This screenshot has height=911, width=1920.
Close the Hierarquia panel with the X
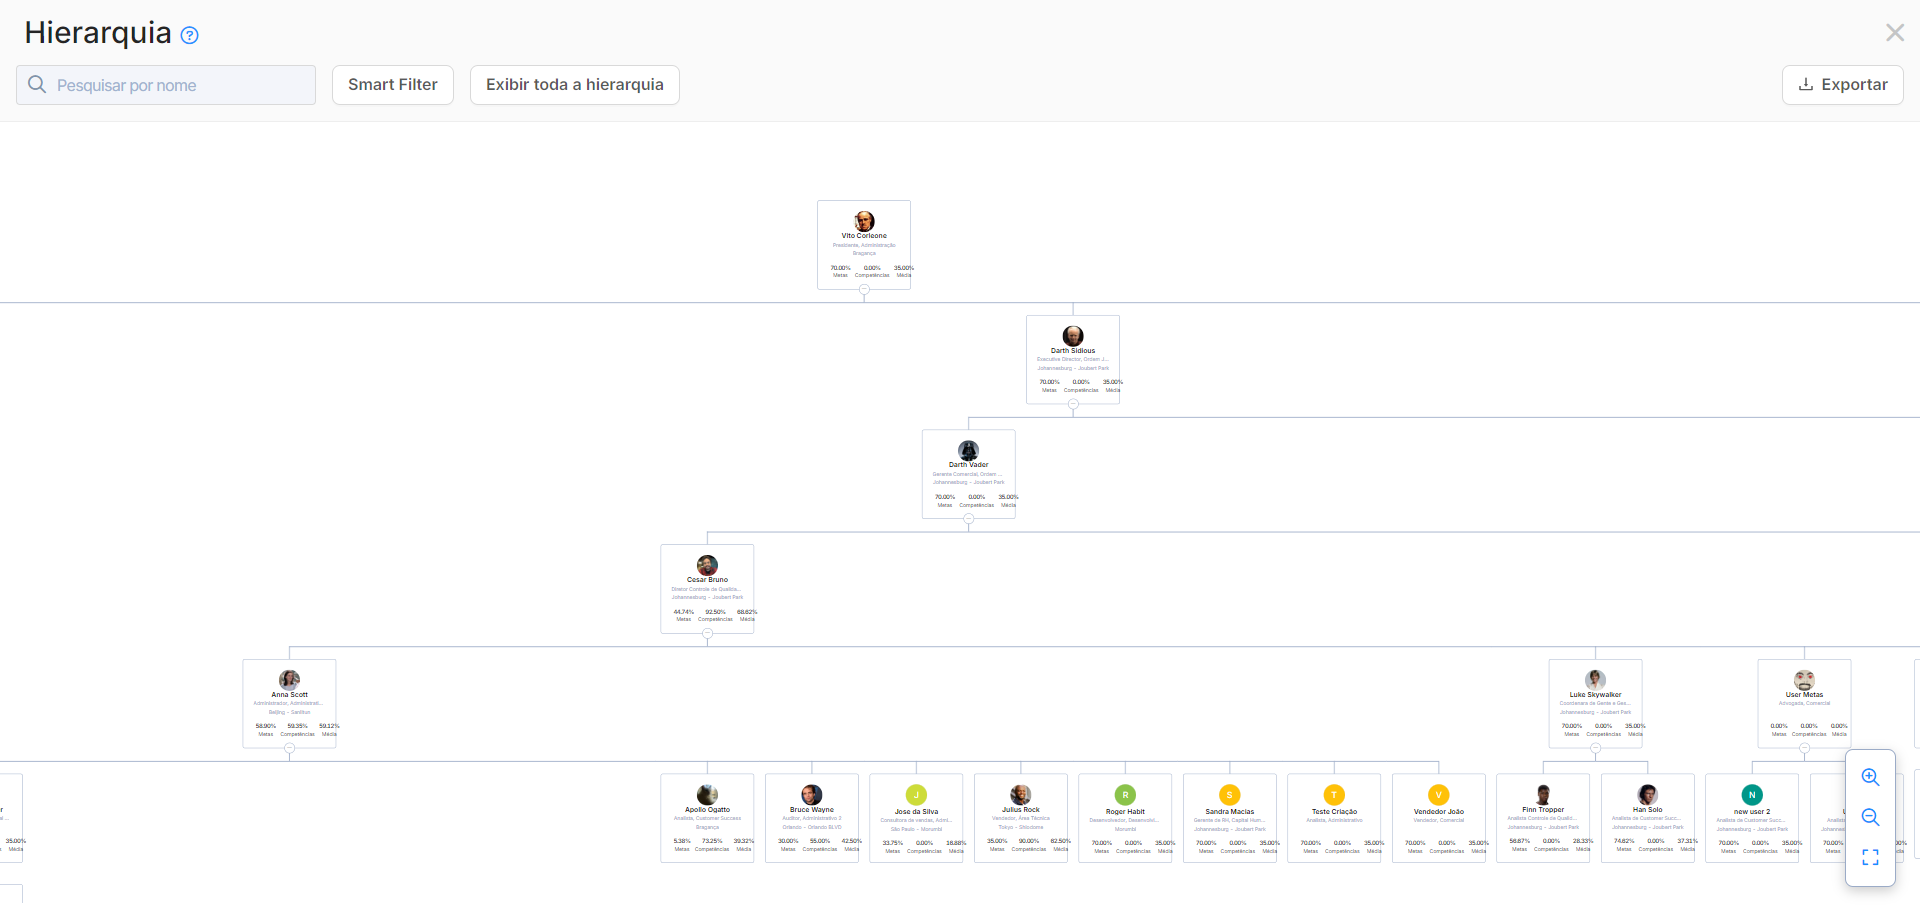click(x=1894, y=33)
